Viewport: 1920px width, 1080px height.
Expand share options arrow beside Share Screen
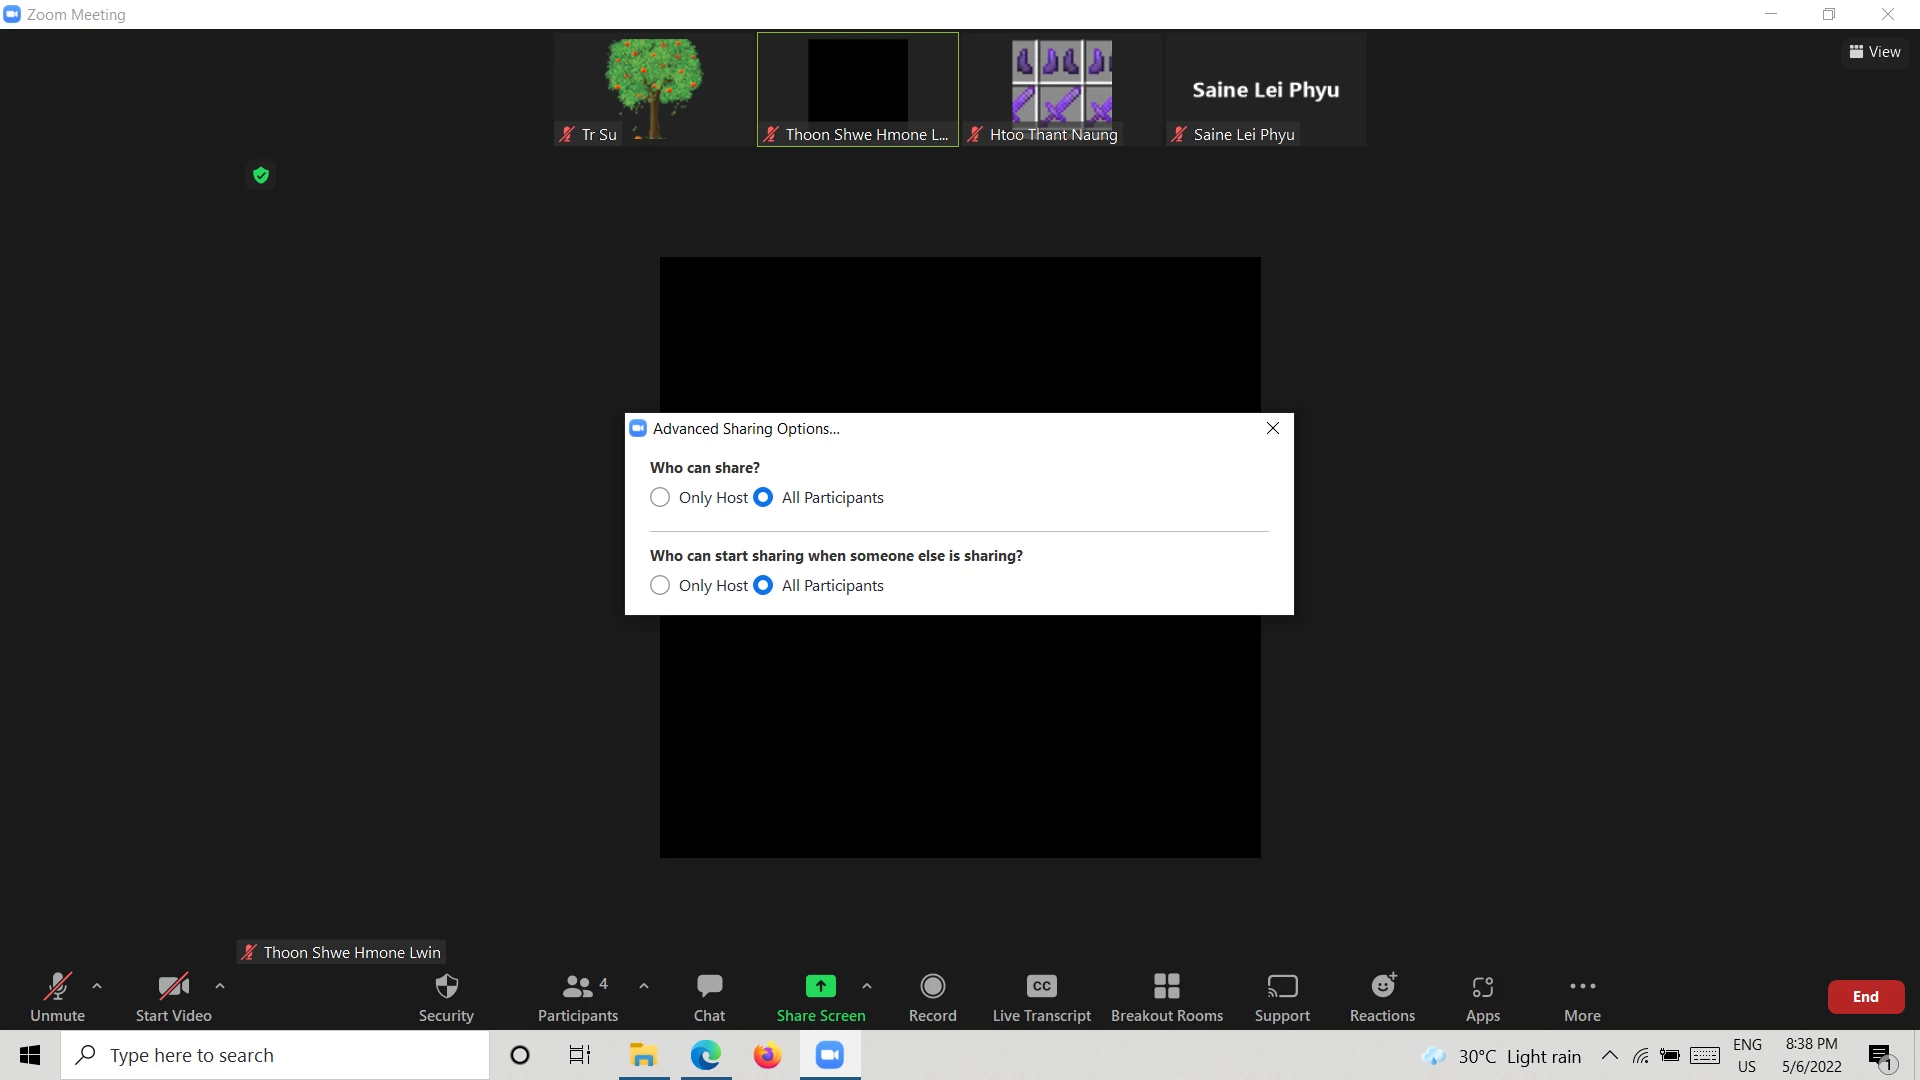pos(867,986)
